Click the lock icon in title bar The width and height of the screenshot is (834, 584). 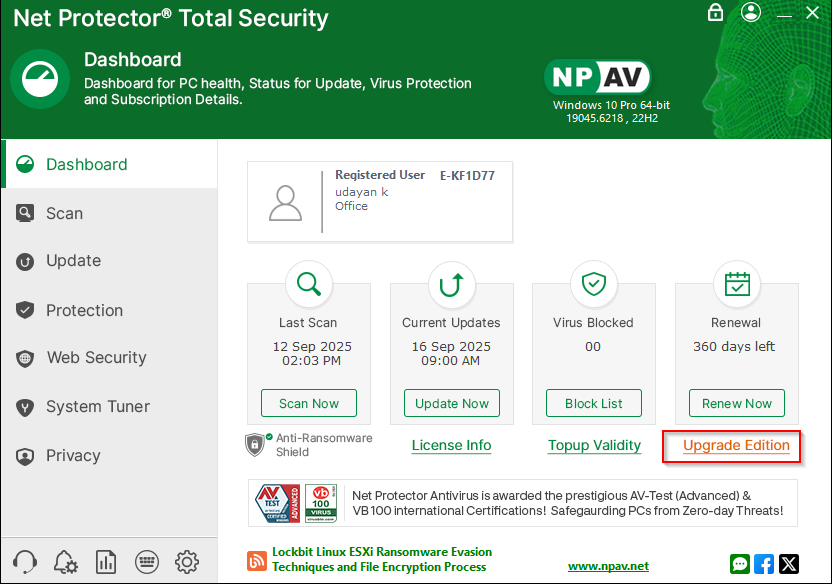click(x=715, y=12)
